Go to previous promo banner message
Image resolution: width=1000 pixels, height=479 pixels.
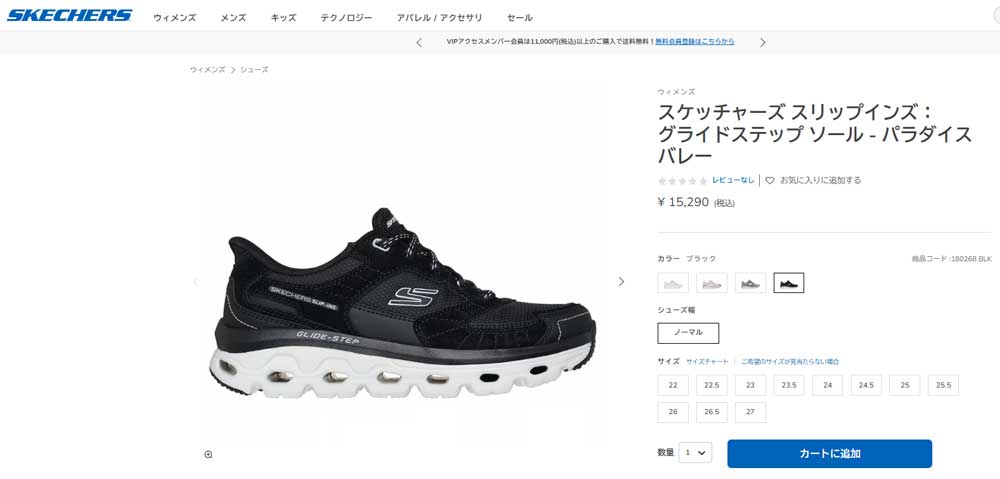(x=419, y=42)
